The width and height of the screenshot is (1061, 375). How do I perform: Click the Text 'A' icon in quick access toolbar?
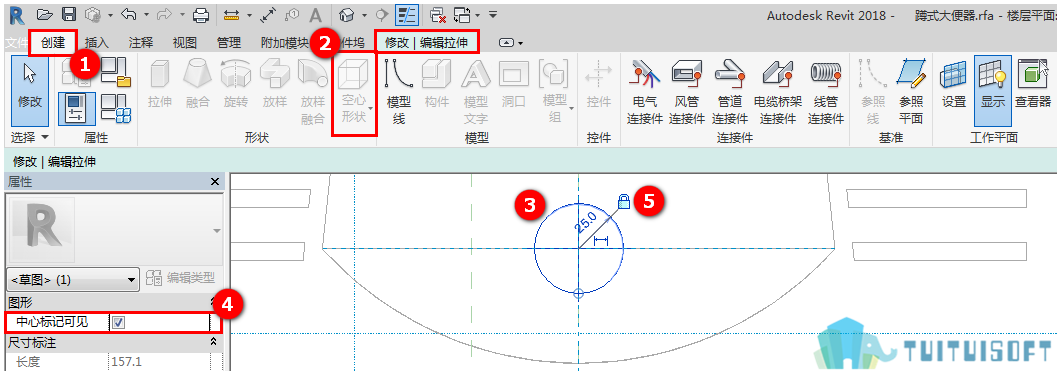[x=316, y=15]
